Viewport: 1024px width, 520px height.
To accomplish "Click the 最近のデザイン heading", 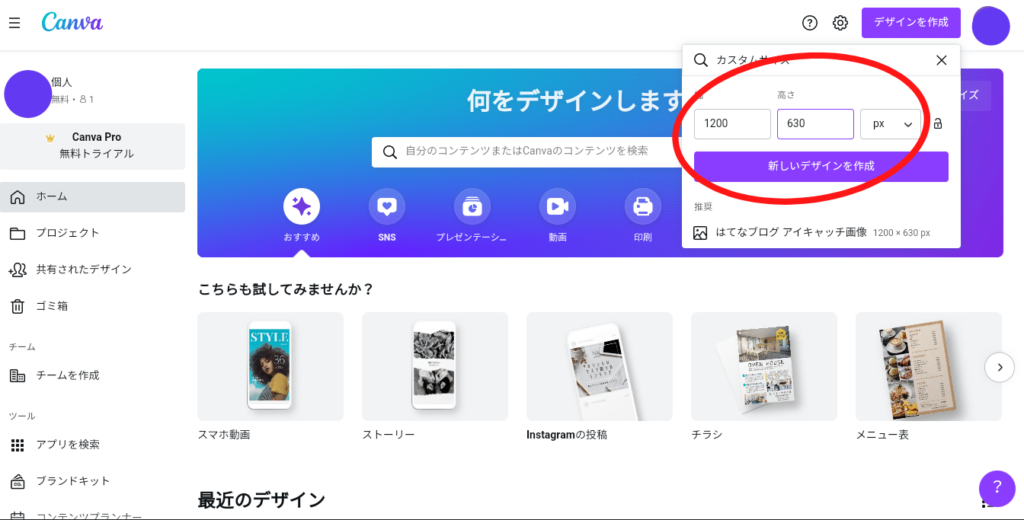I will click(x=261, y=501).
